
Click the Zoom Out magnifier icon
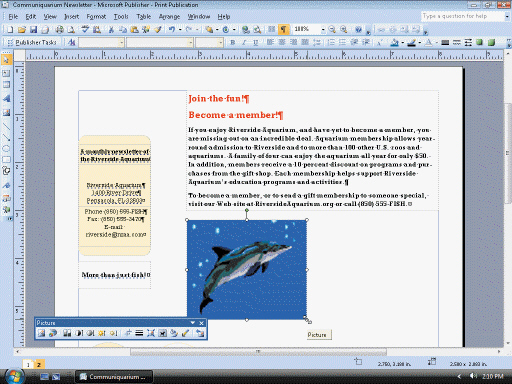pos(332,30)
